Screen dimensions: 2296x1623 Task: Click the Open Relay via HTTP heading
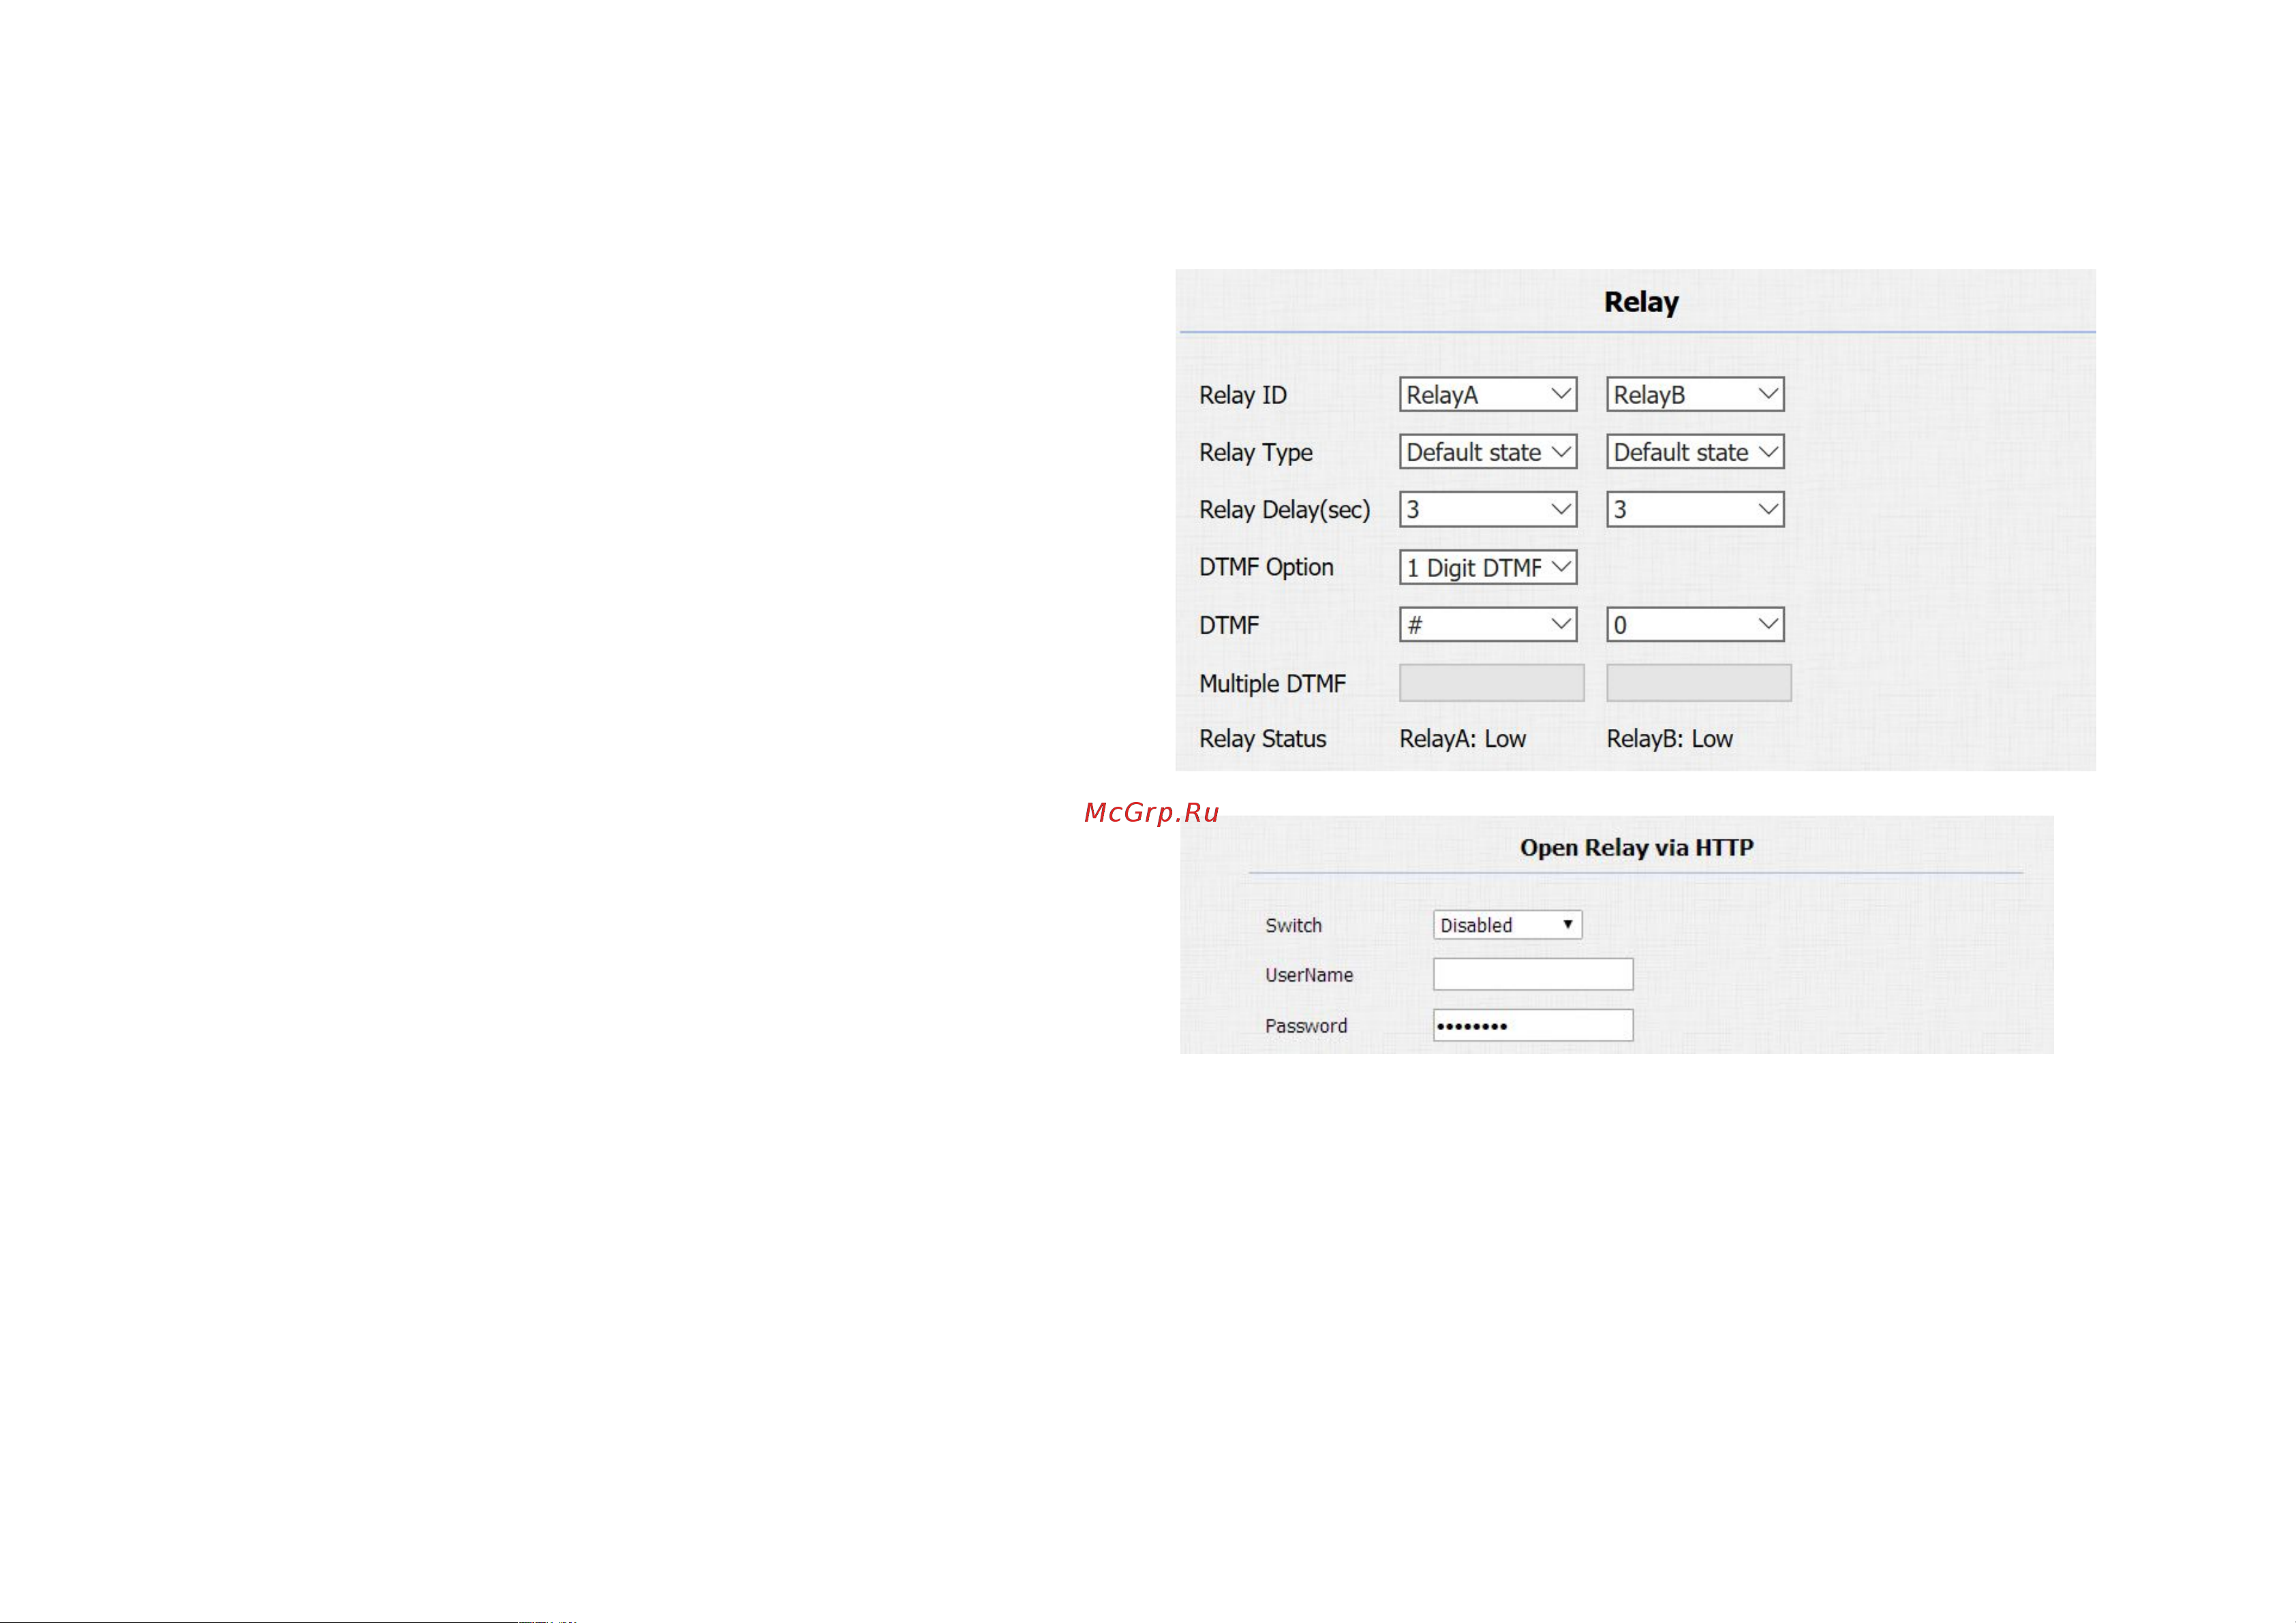pos(1636,848)
